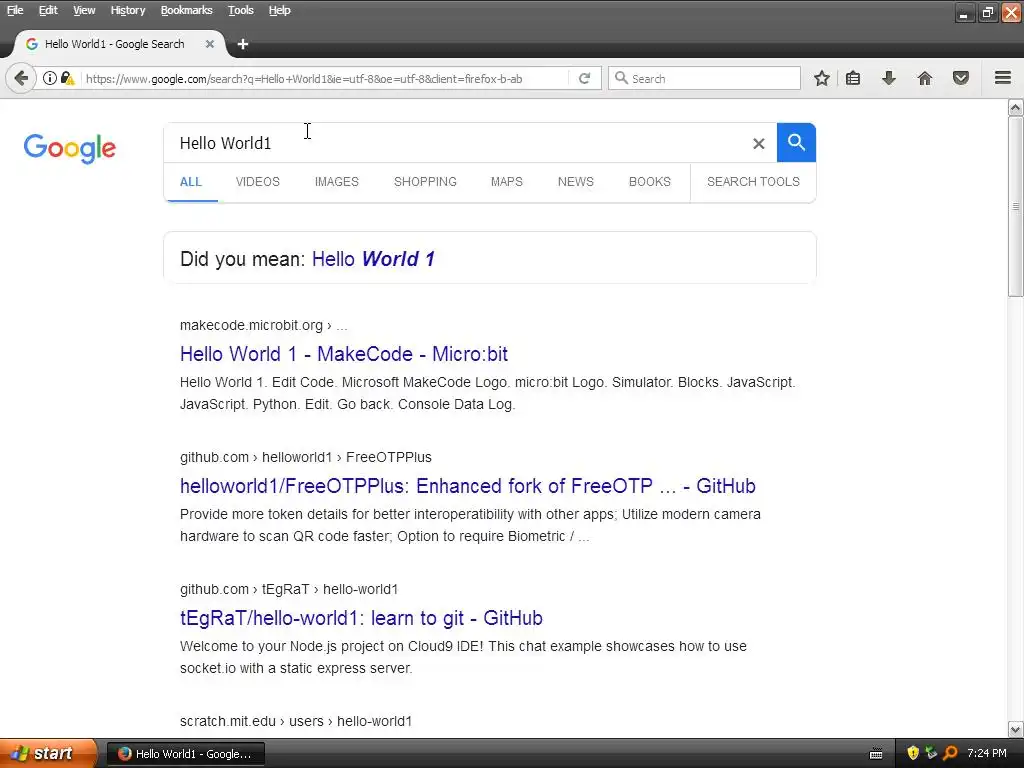The image size is (1024, 768).
Task: Go to home page via house icon
Action: (925, 78)
